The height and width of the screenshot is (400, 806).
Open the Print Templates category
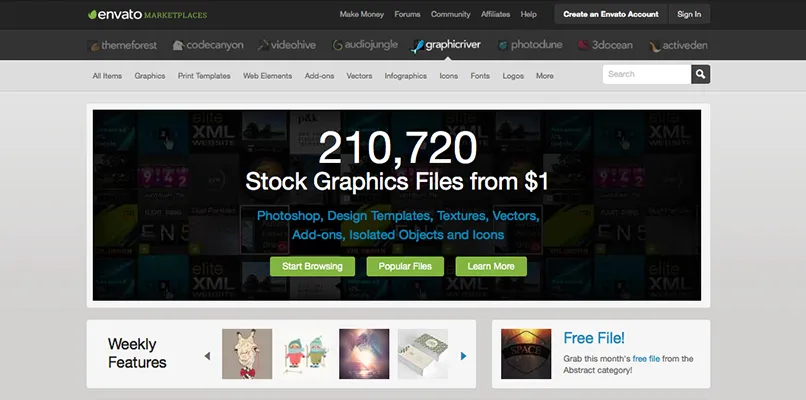(x=204, y=76)
